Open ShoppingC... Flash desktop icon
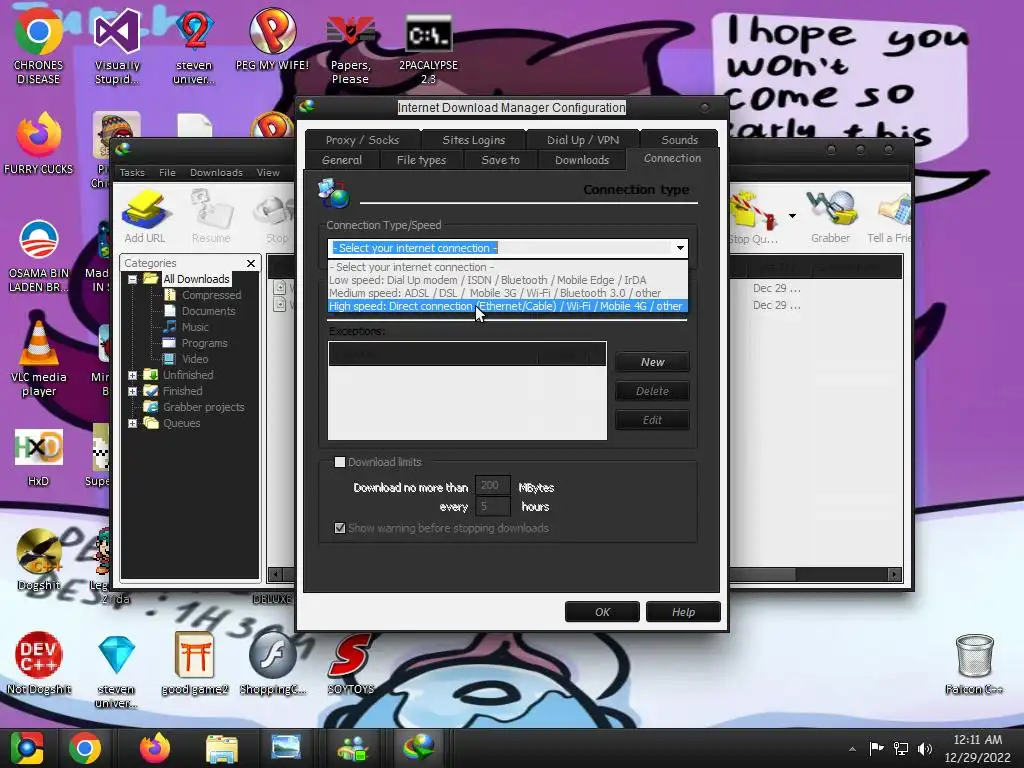This screenshot has width=1024, height=768. [x=272, y=662]
